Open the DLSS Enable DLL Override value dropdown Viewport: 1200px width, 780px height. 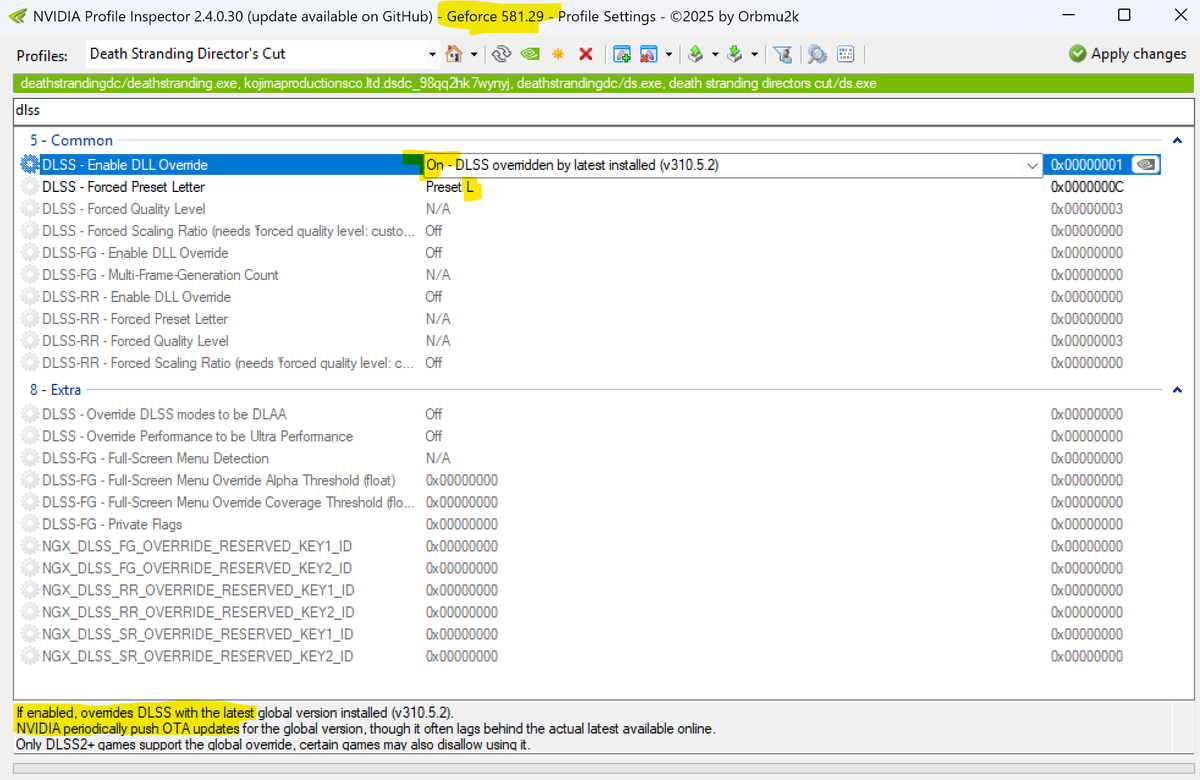(1032, 165)
